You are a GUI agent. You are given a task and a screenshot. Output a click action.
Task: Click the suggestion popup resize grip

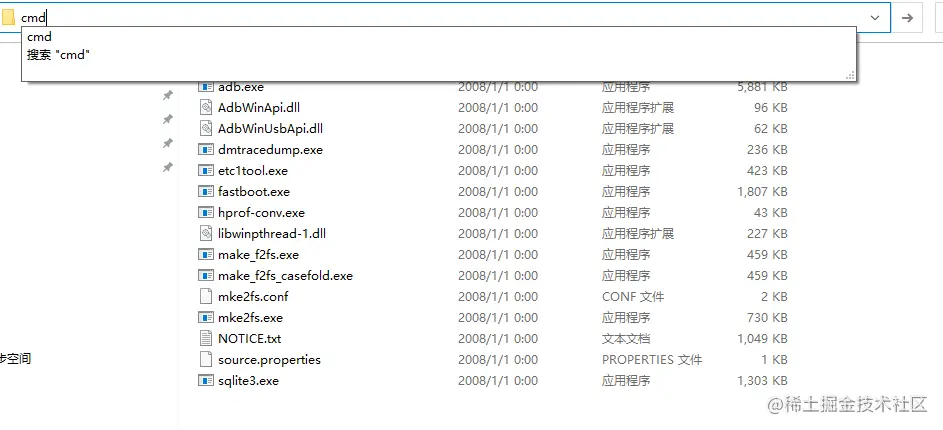pyautogui.click(x=850, y=75)
